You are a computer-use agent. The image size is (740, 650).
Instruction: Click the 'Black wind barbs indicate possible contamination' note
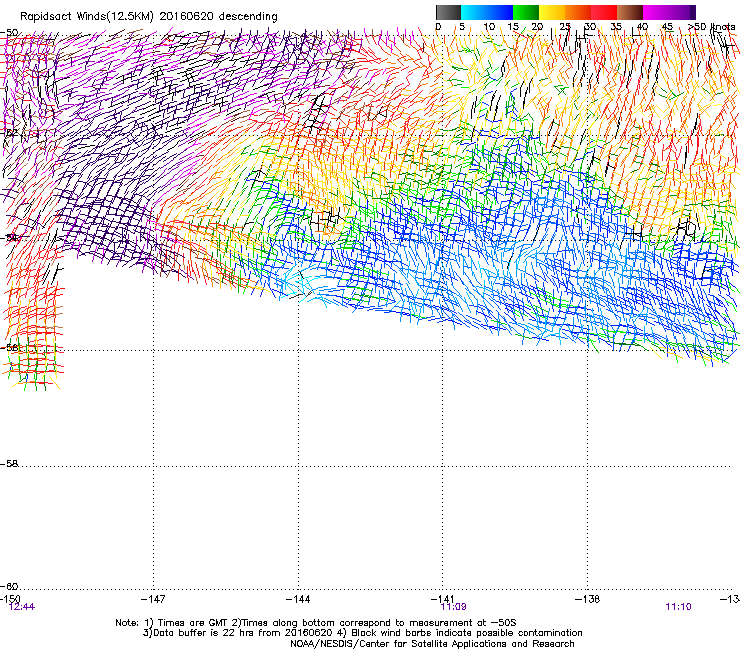pyautogui.click(x=467, y=633)
